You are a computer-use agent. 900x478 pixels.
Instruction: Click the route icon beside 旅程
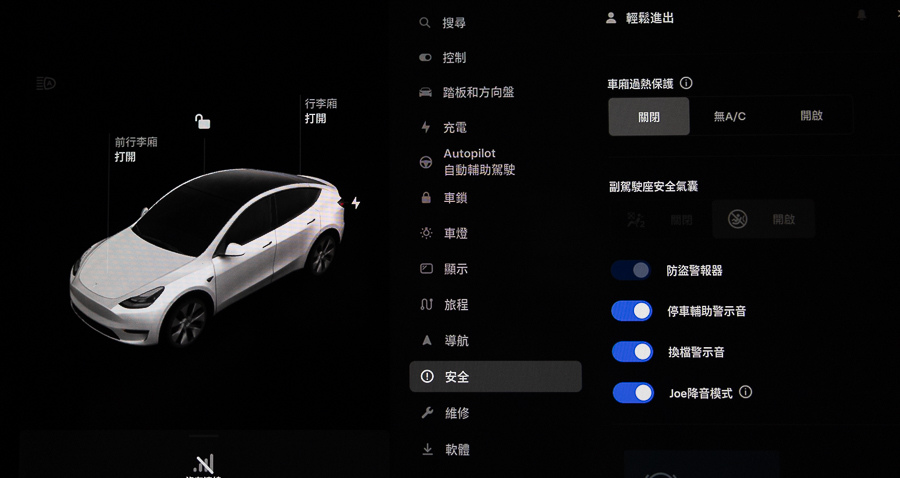point(426,305)
